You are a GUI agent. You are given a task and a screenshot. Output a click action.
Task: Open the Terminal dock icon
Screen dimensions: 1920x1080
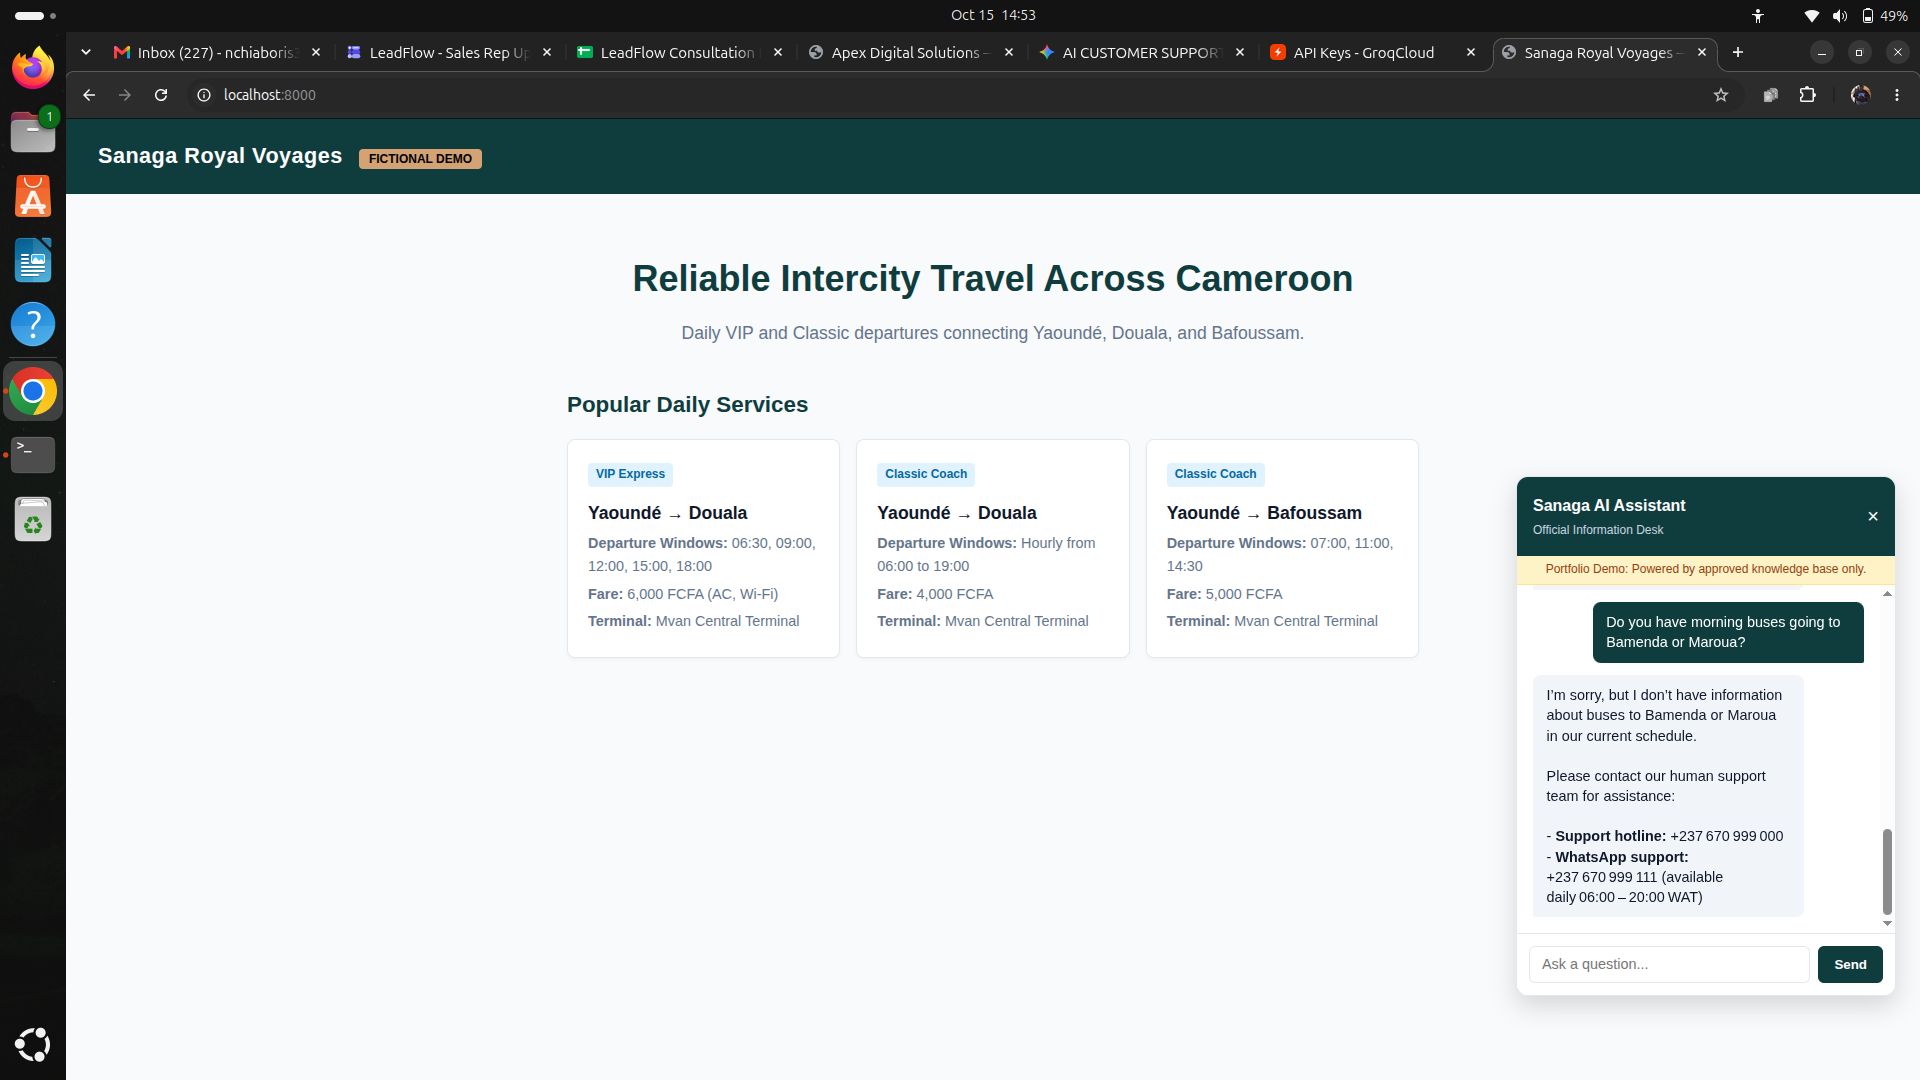click(x=33, y=454)
